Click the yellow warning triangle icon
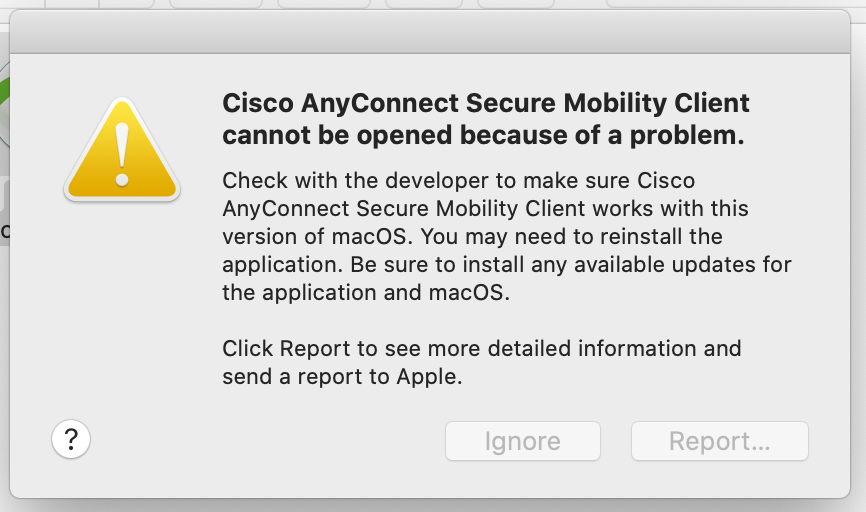Image resolution: width=866 pixels, height=512 pixels. pos(122,149)
